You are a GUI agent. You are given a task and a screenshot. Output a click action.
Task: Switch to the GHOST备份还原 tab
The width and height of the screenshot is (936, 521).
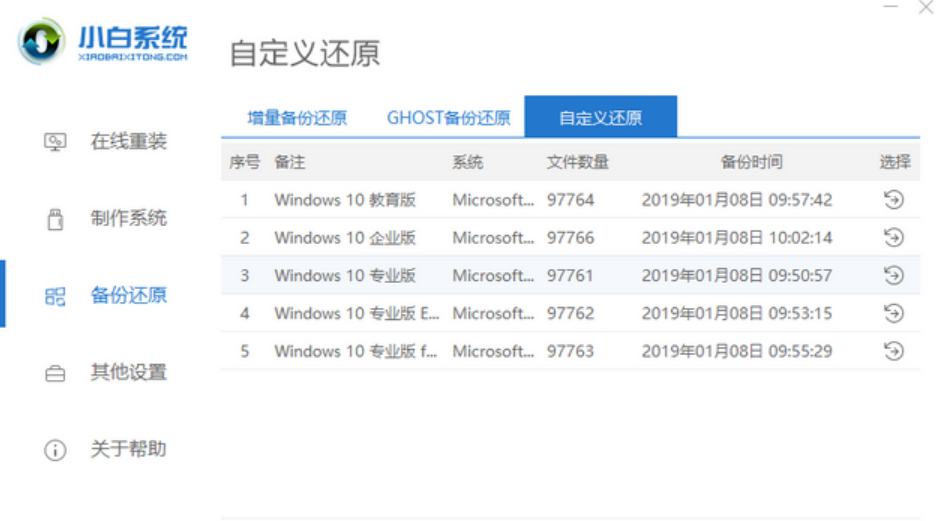coord(448,118)
